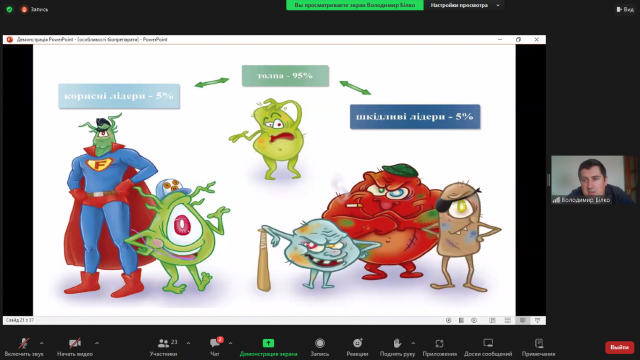Image resolution: width=640 pixels, height=360 pixels.
Task: Expand chat options arrow beside Чат
Action: [230, 343]
